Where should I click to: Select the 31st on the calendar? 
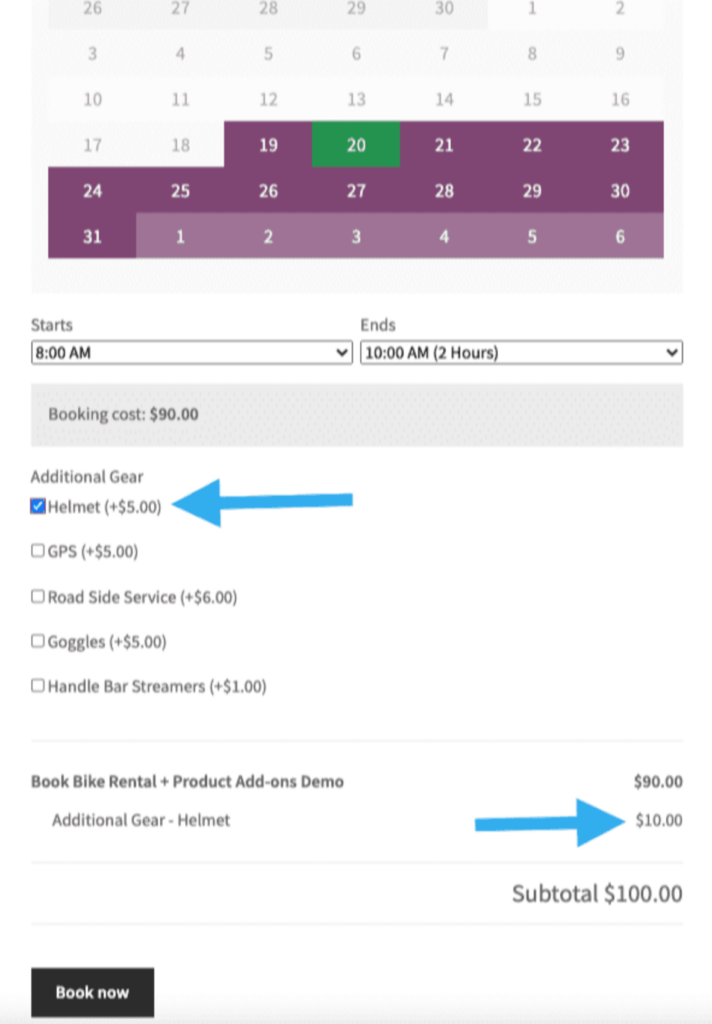tap(92, 237)
